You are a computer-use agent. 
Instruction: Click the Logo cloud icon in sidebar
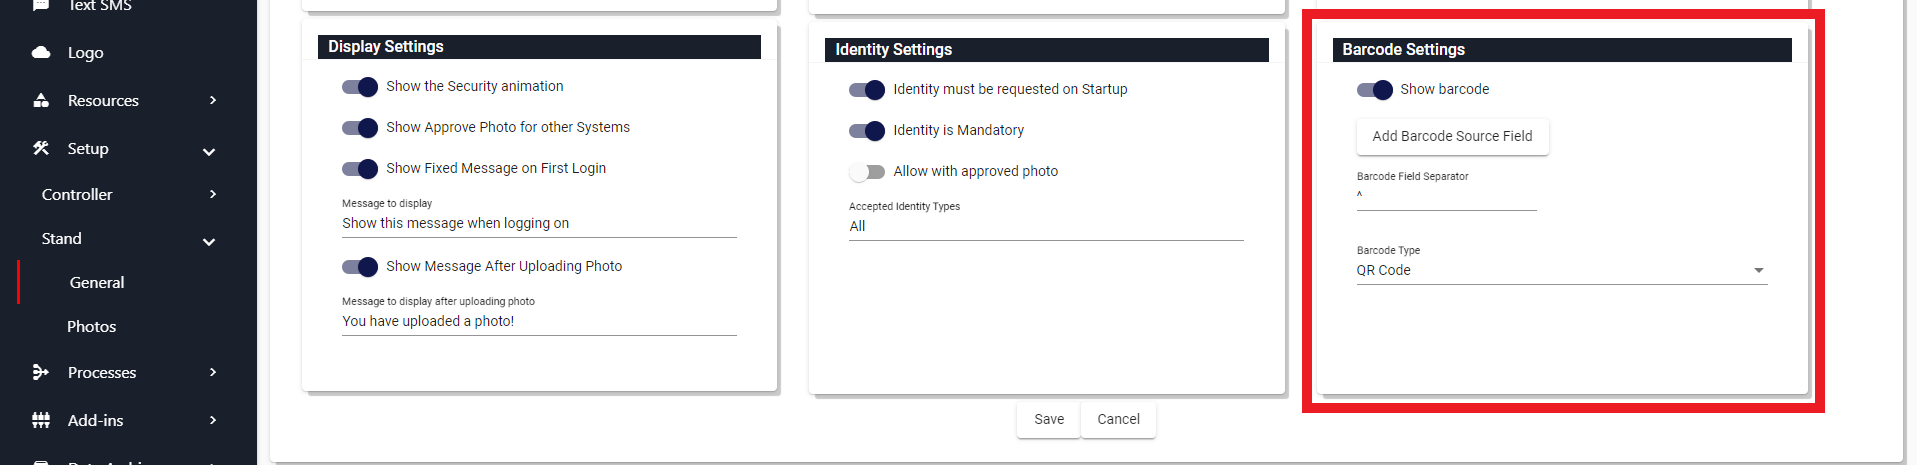coord(41,52)
